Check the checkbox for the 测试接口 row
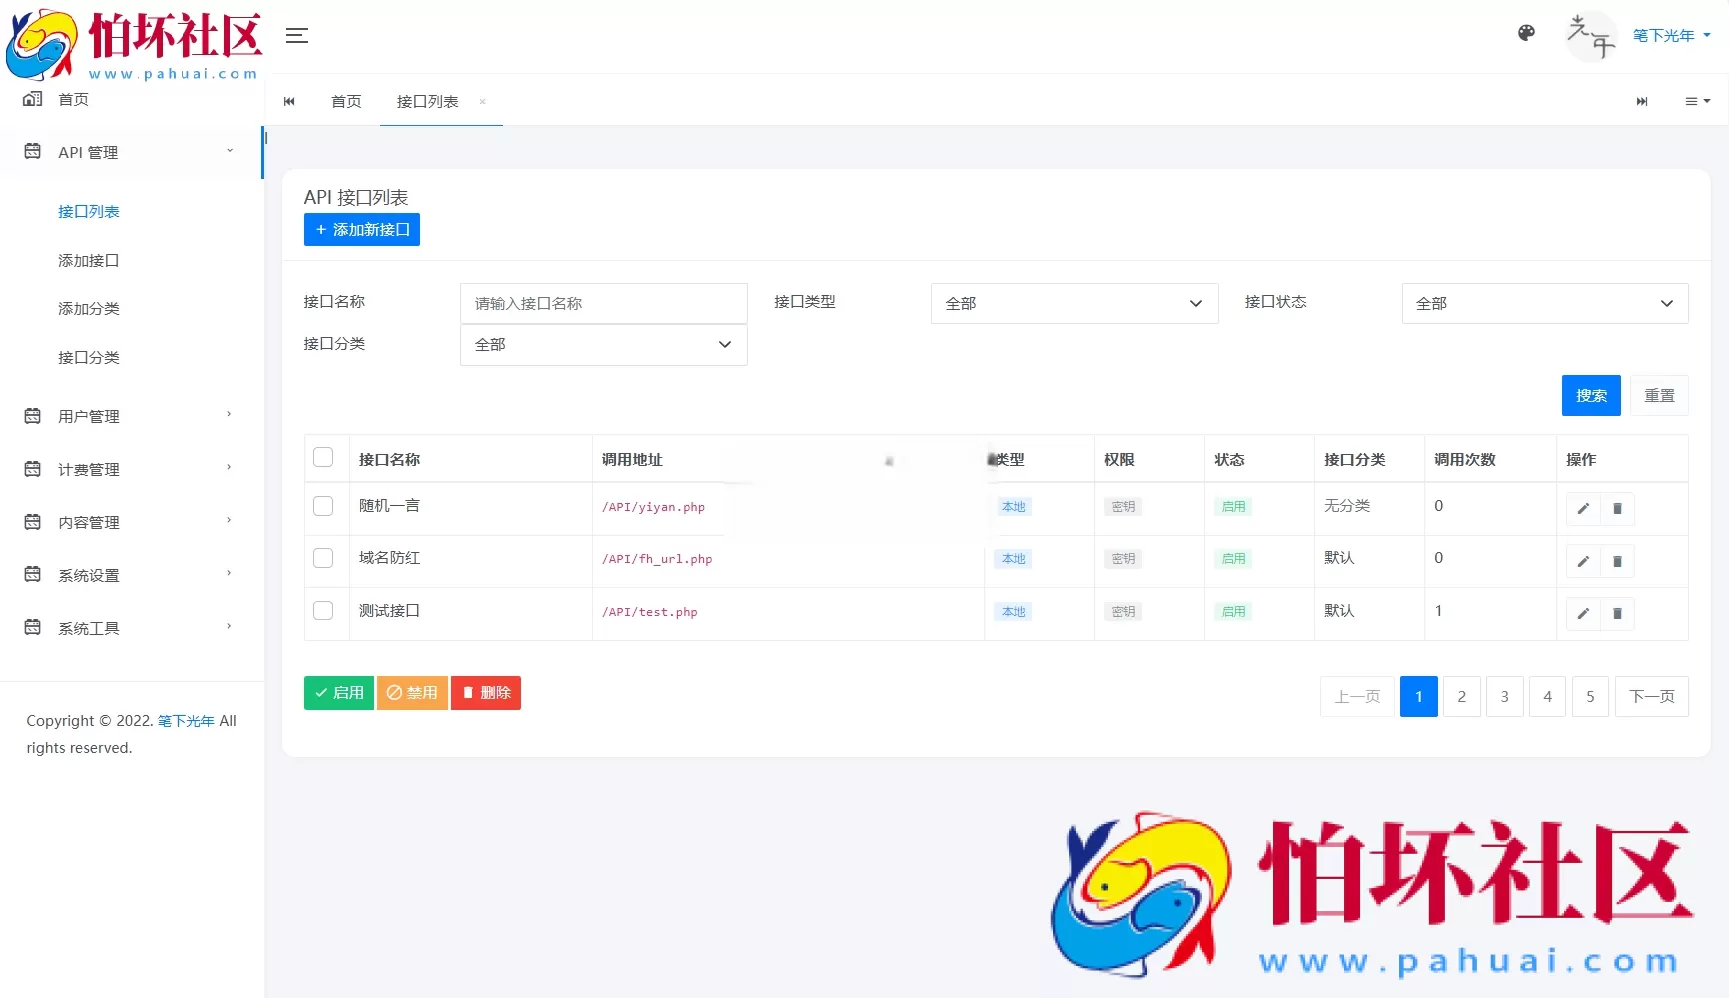1729x998 pixels. tap(323, 610)
